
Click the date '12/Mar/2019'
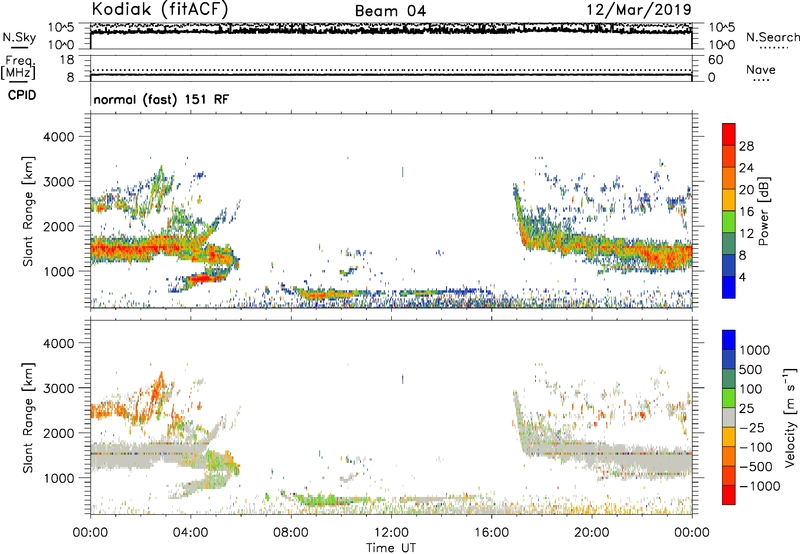point(639,10)
